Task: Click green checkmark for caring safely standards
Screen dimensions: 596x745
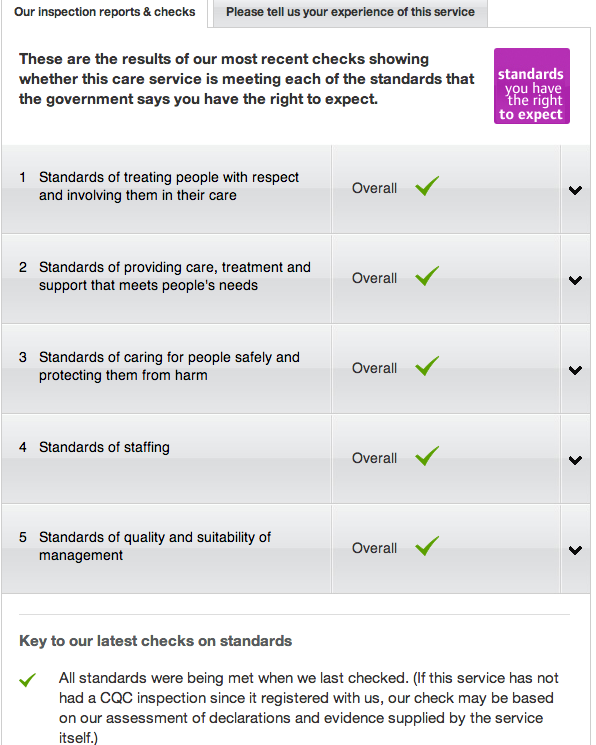Action: pos(427,366)
